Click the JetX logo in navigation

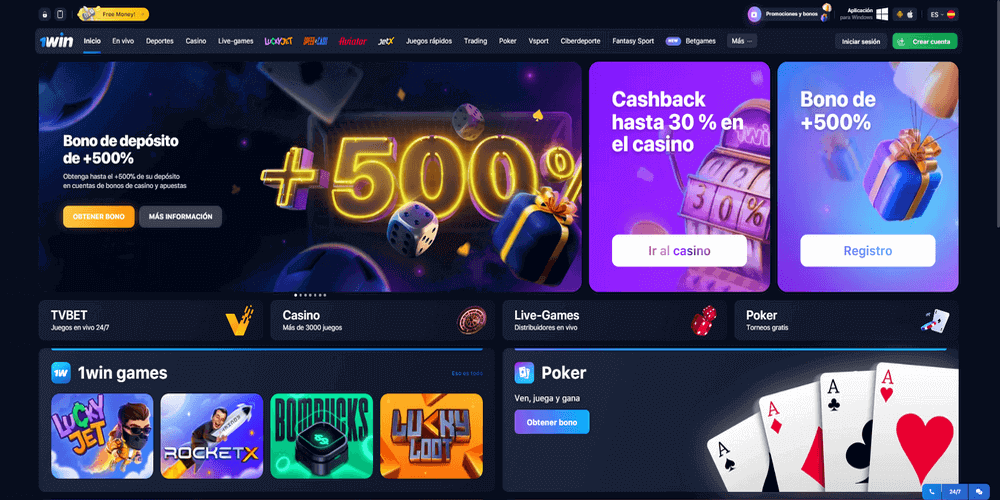(386, 41)
